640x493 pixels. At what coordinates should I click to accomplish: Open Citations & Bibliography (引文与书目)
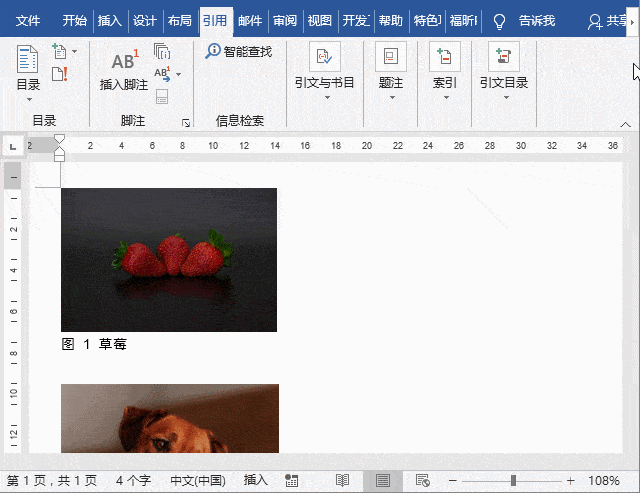point(324,72)
